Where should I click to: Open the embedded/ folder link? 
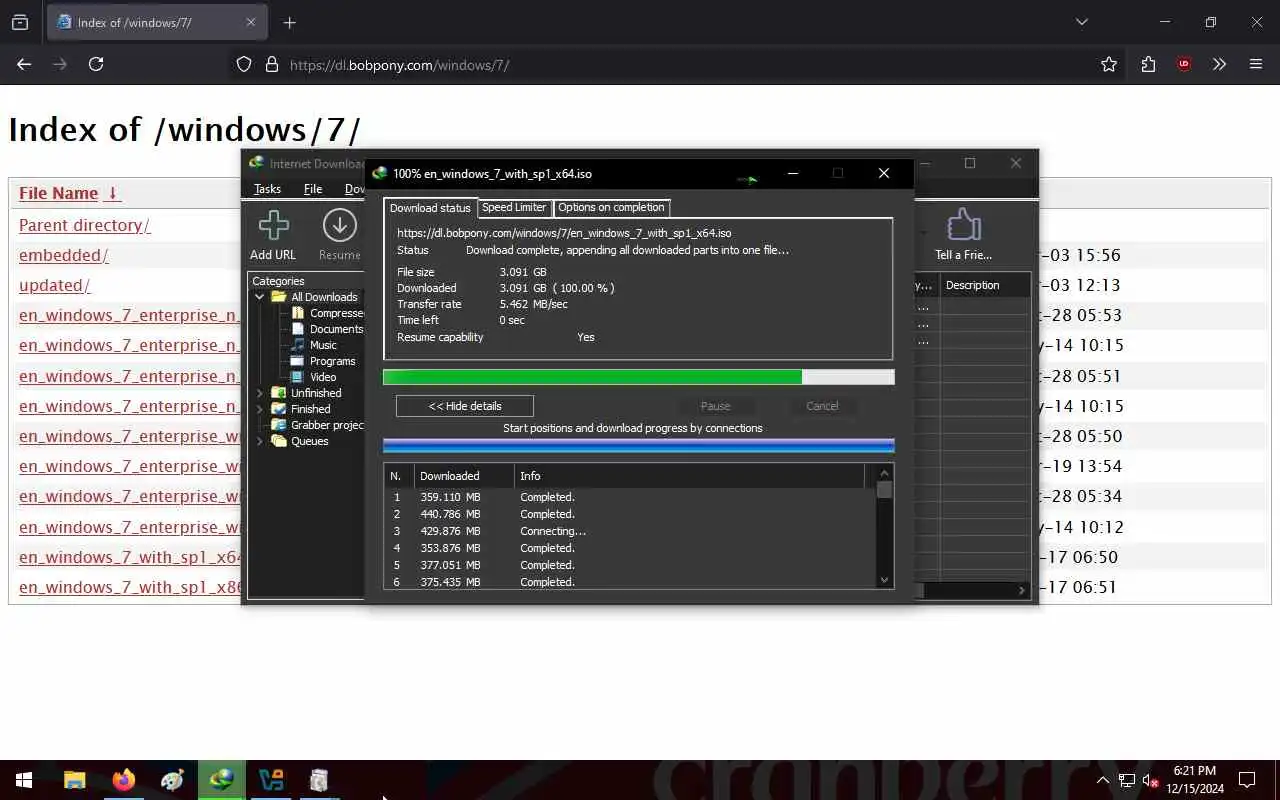(x=64, y=255)
